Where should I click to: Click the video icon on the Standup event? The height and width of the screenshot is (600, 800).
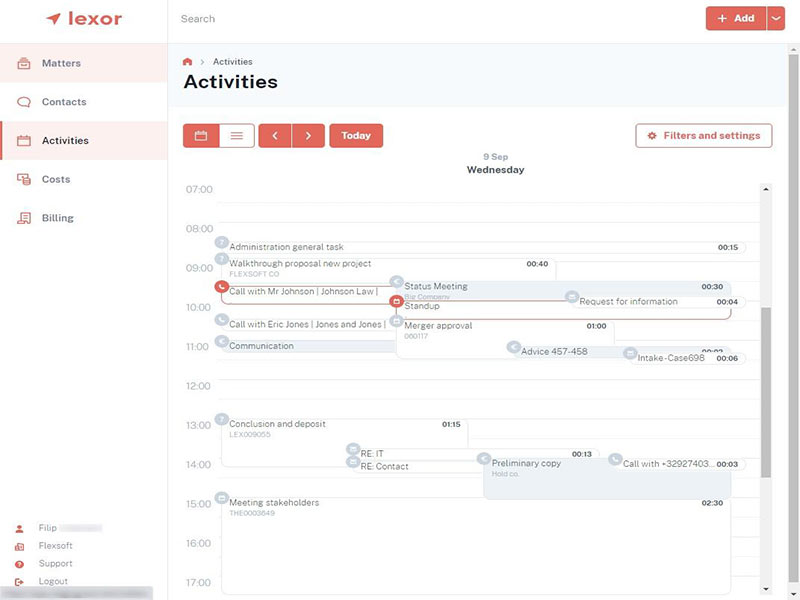click(399, 300)
